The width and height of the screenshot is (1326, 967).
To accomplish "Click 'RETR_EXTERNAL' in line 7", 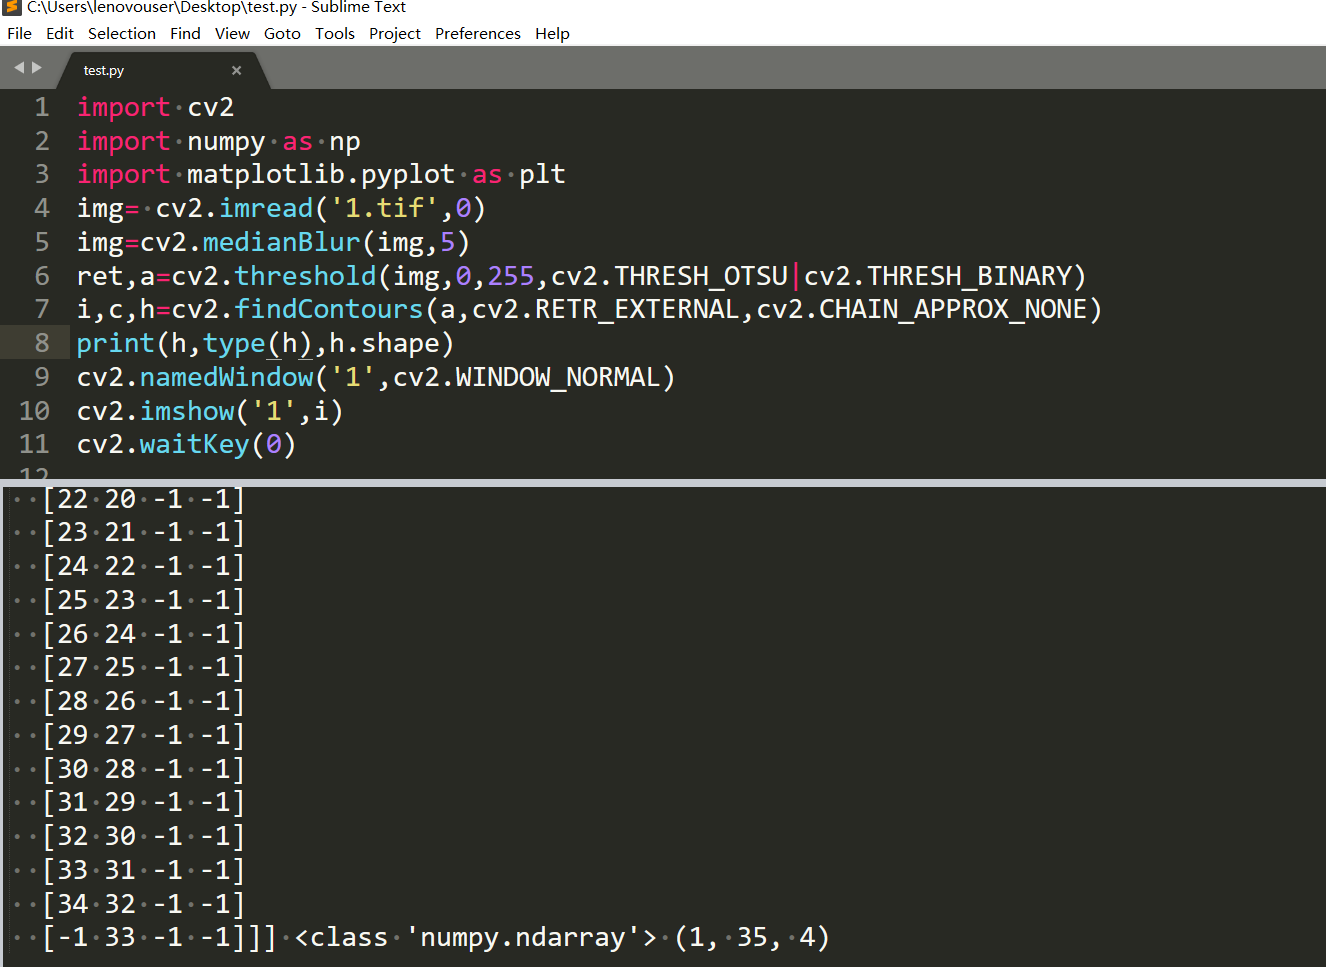I will pos(637,309).
